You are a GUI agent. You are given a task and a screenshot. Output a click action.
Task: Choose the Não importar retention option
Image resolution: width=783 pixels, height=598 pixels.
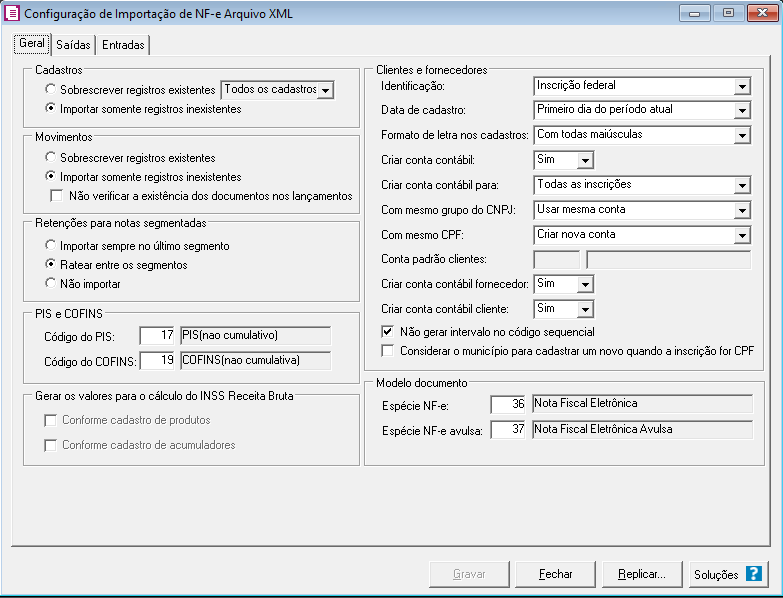(51, 284)
